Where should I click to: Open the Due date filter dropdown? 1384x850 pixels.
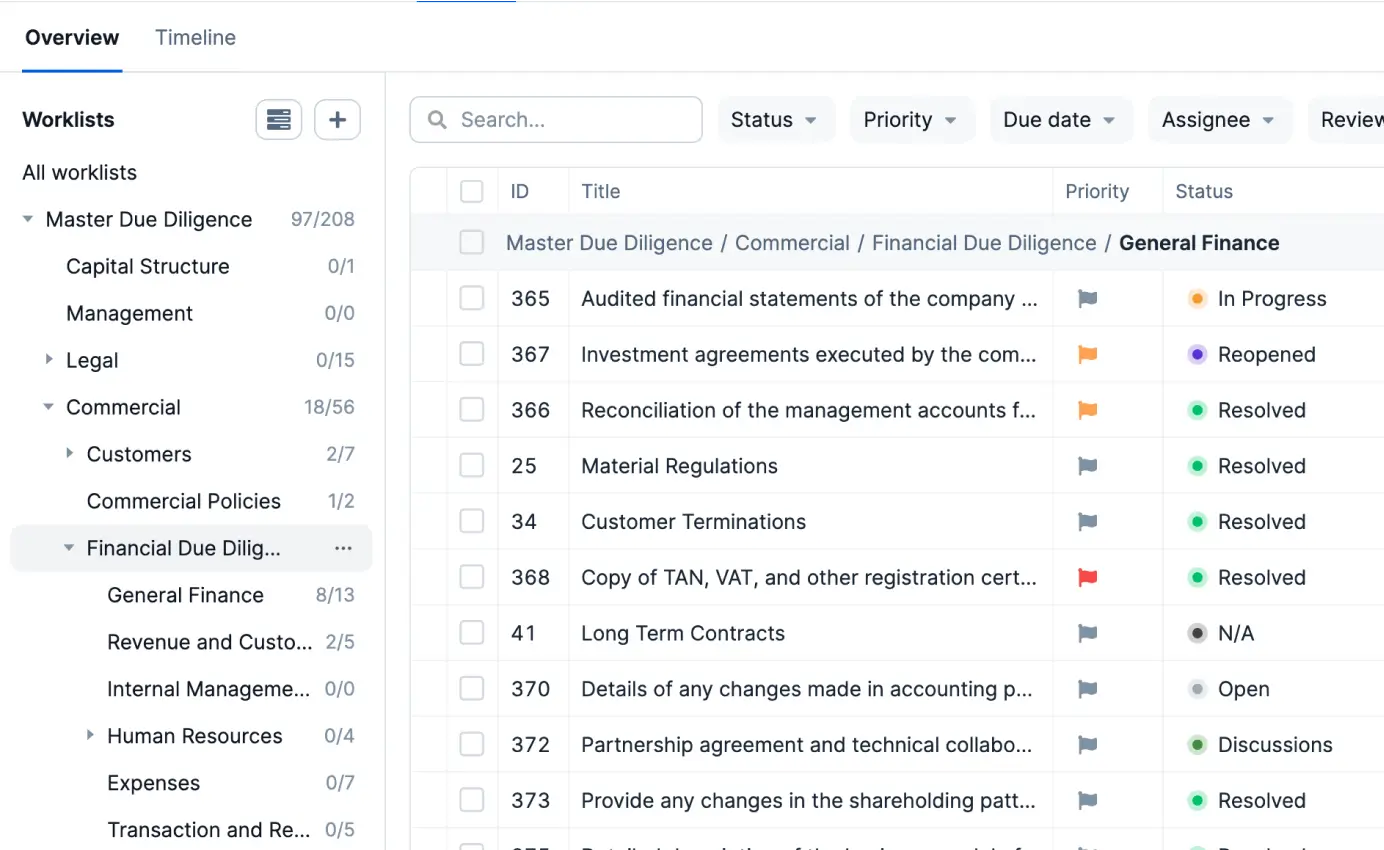1061,119
